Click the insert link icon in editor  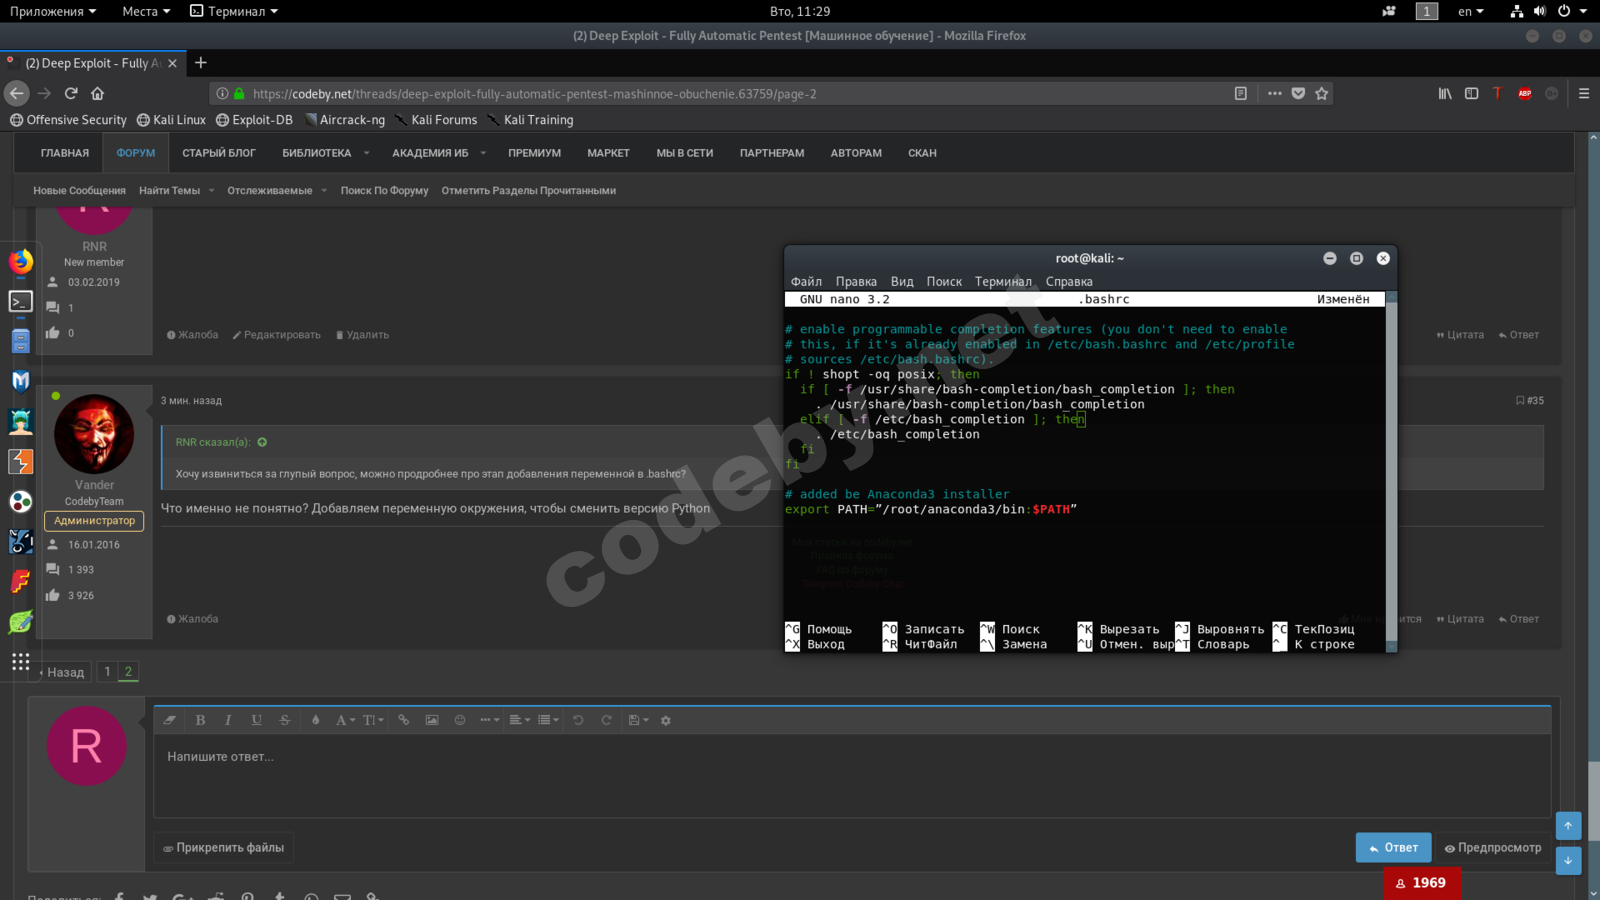click(x=404, y=720)
